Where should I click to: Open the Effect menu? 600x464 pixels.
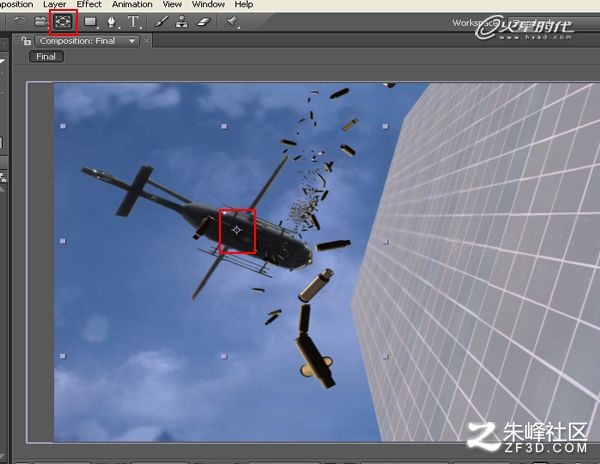(x=89, y=5)
